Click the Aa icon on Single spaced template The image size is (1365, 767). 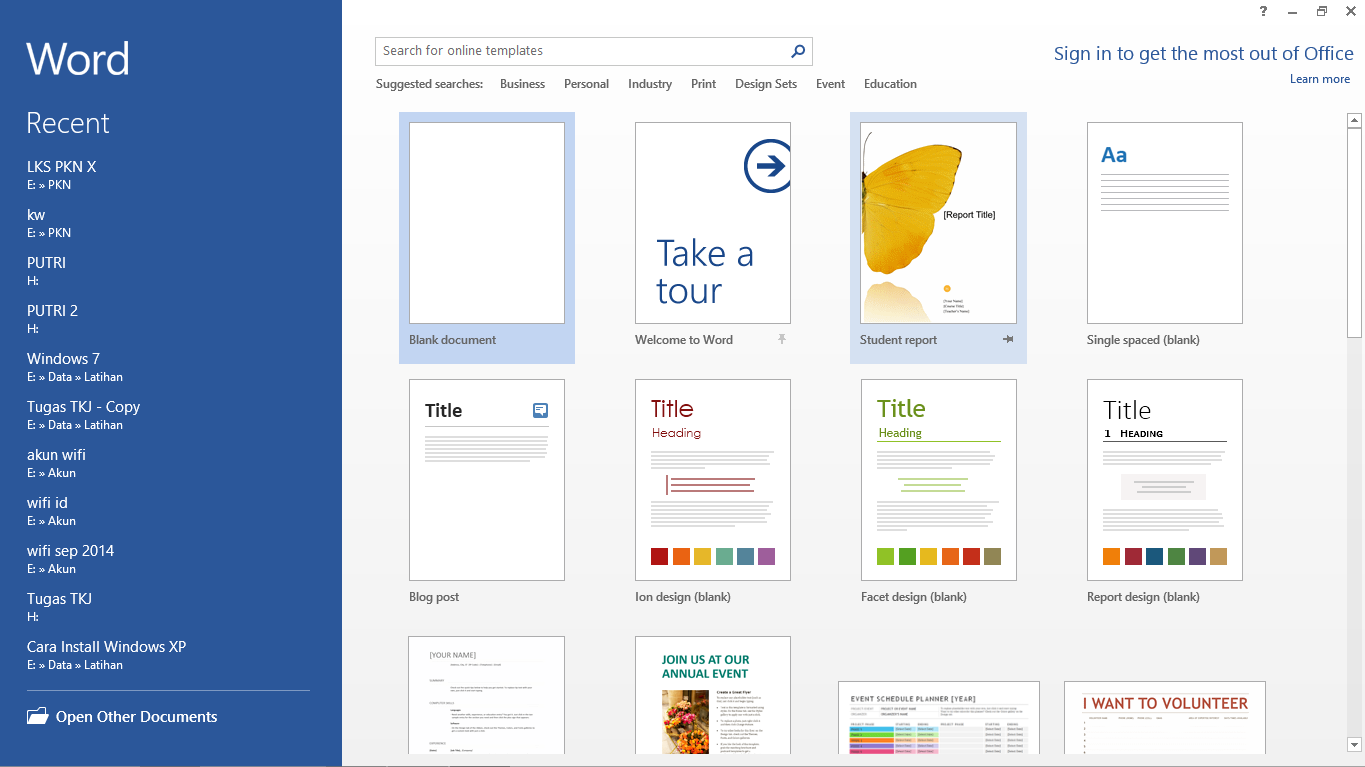1113,156
